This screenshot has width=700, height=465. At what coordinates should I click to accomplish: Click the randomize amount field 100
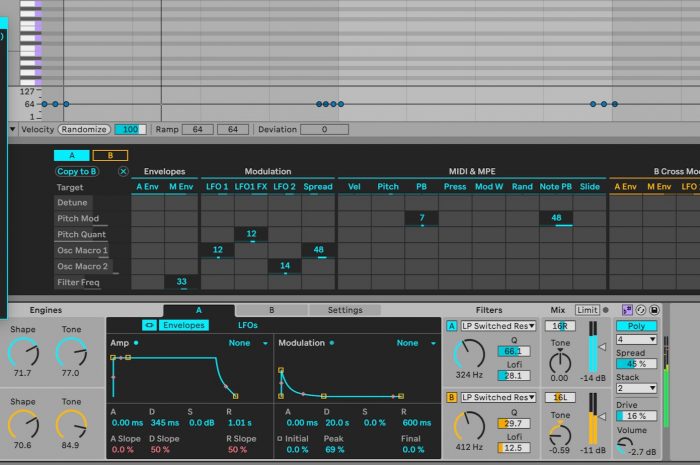[130, 129]
